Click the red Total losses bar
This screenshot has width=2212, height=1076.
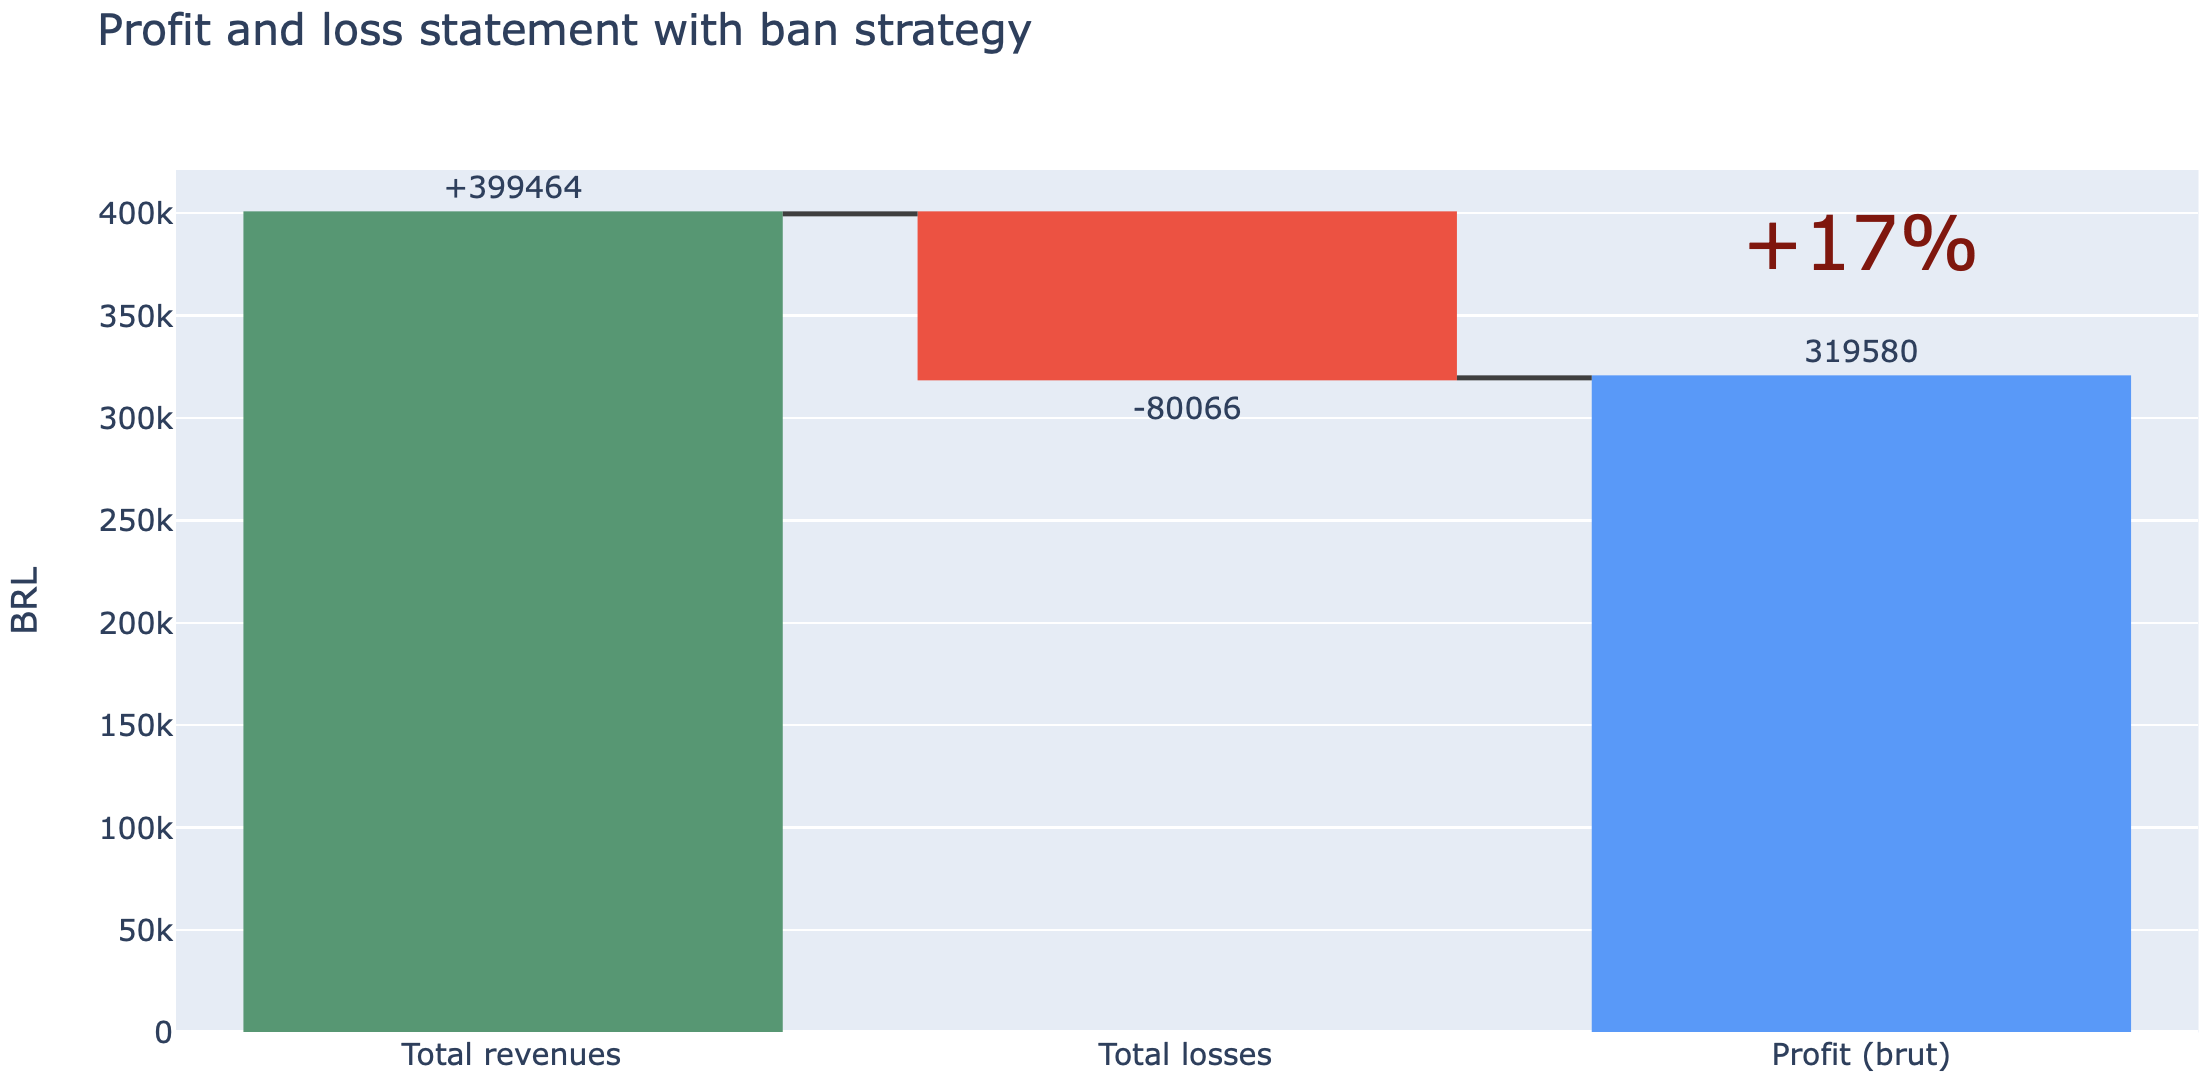pyautogui.click(x=1186, y=295)
